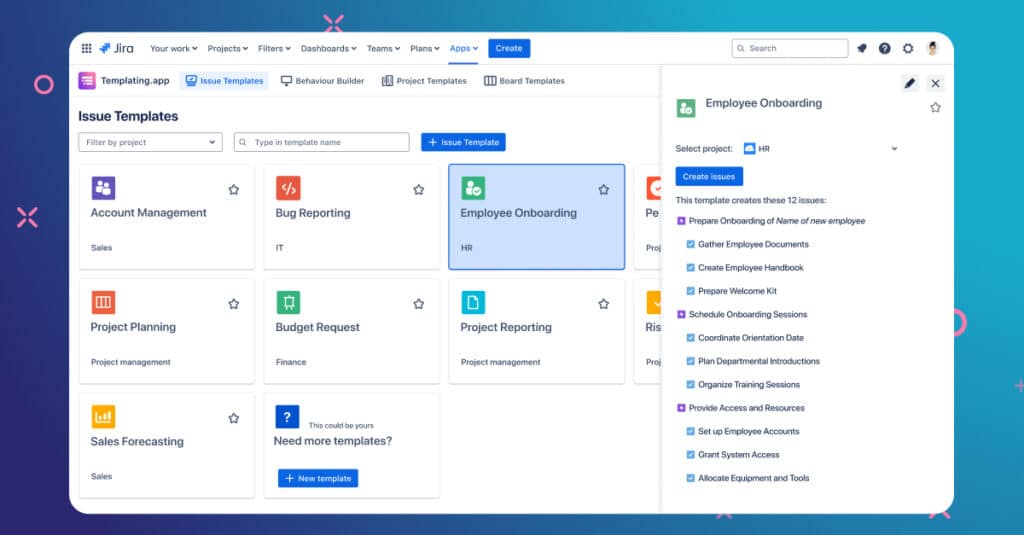Open the Filter by project dropdown

pyautogui.click(x=150, y=142)
